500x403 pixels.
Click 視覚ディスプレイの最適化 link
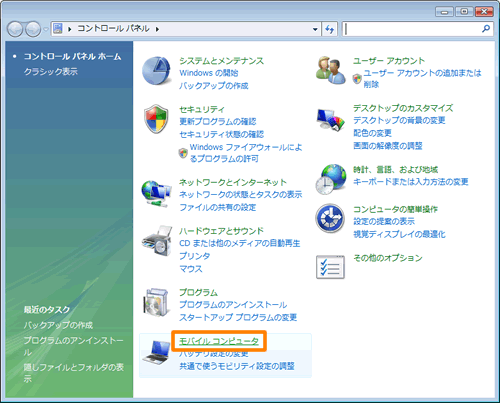(399, 234)
